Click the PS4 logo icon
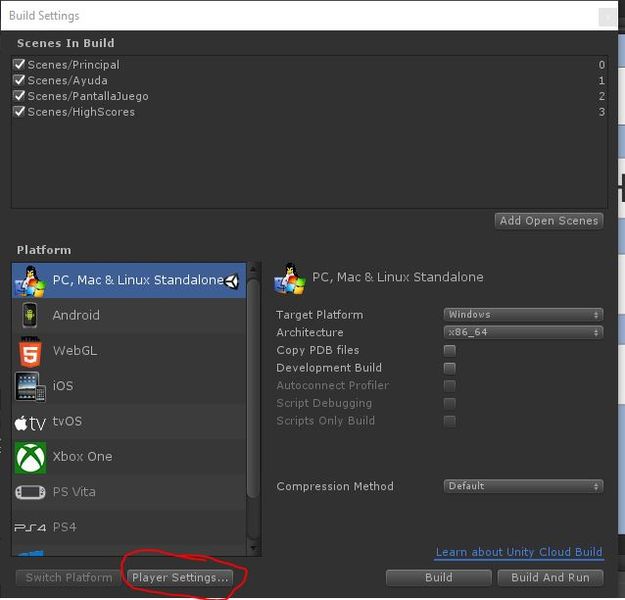625x600 pixels. tap(30, 527)
